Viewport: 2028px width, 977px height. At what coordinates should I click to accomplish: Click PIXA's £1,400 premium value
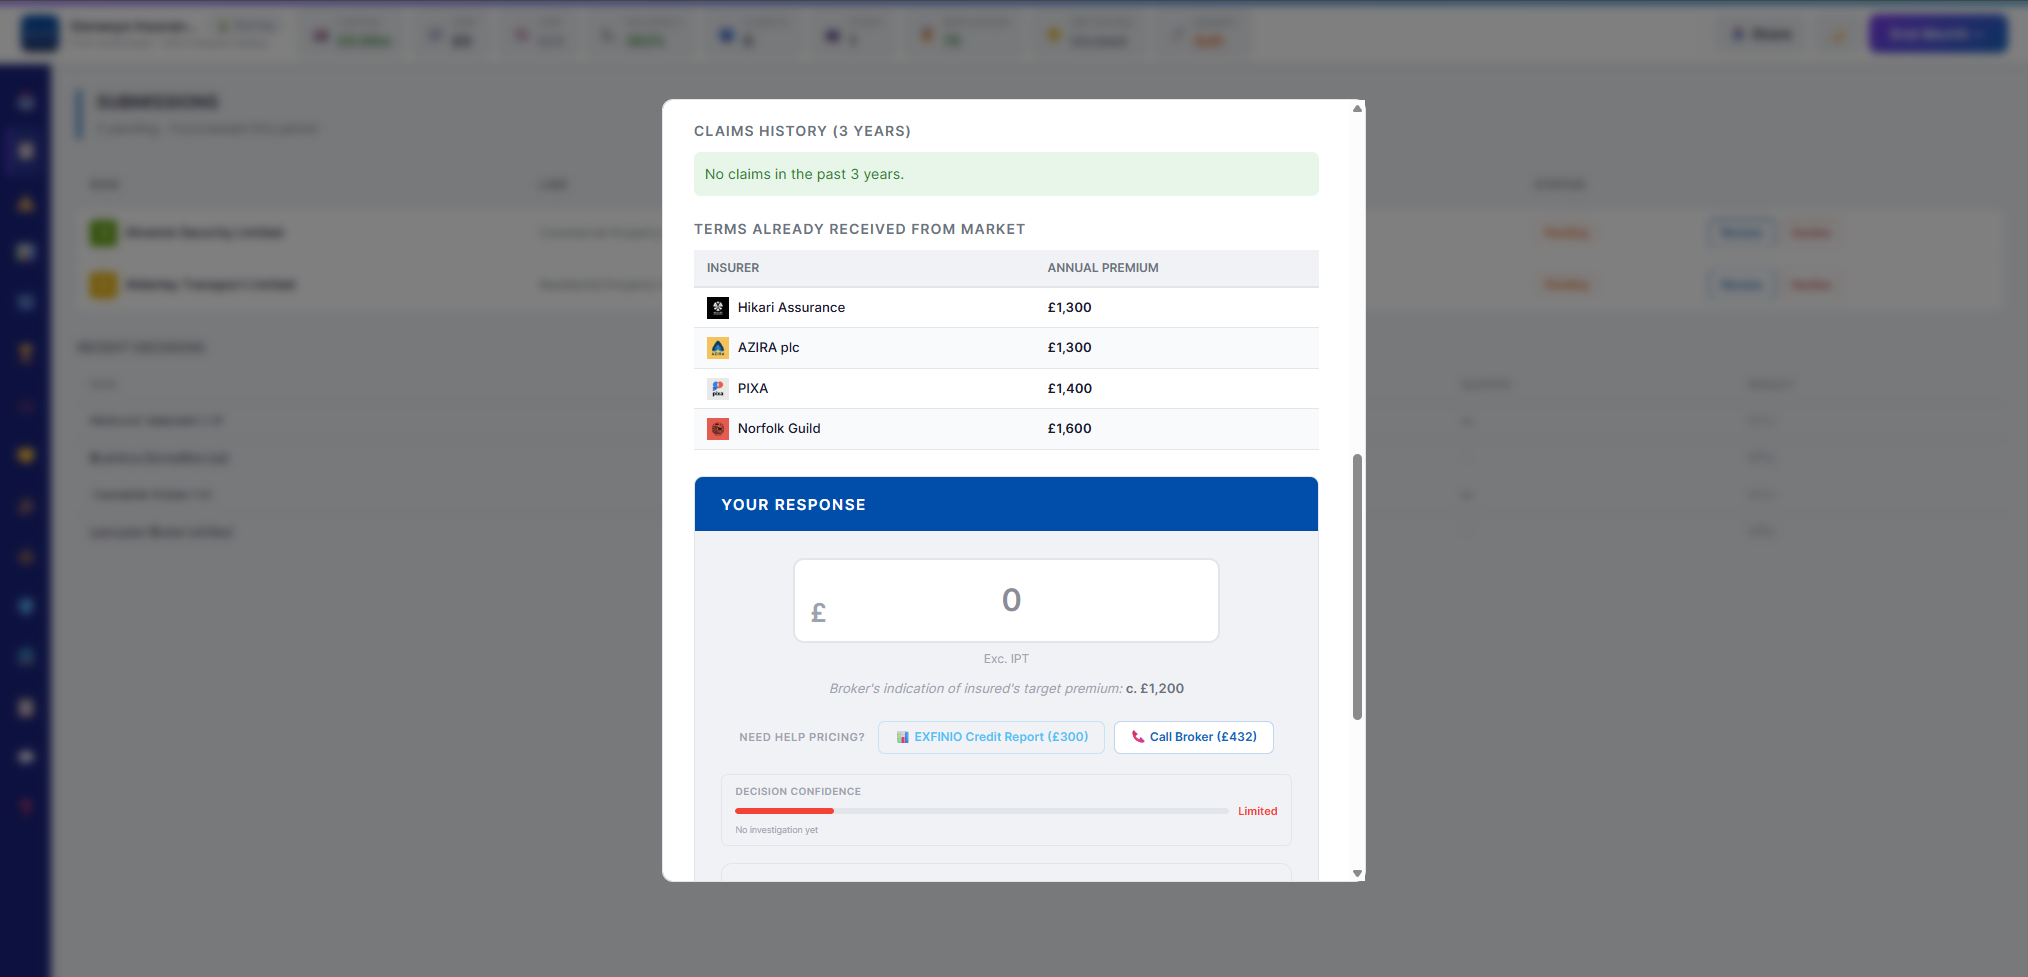[x=1069, y=389]
